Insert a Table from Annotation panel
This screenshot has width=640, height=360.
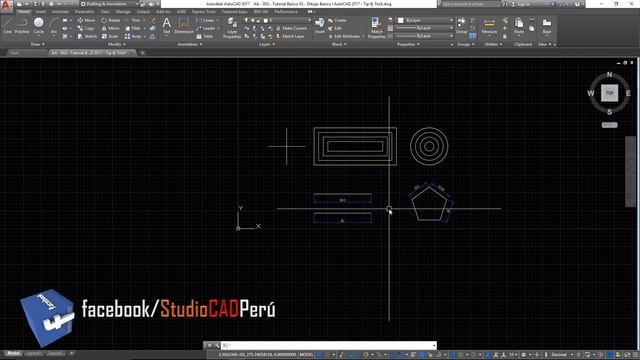[205, 36]
